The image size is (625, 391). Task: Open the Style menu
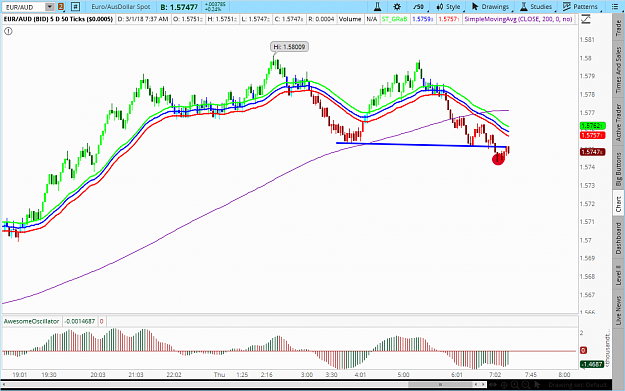449,7
